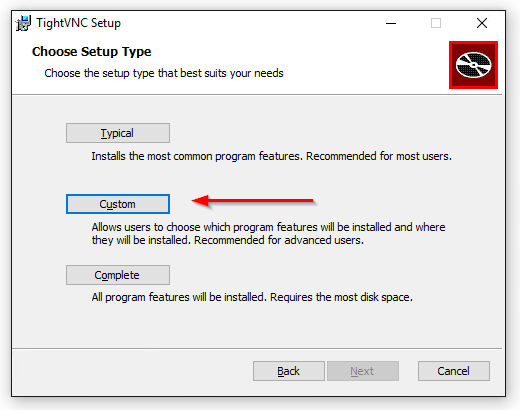
Task: Click the description recommending advanced users
Action: point(268,233)
